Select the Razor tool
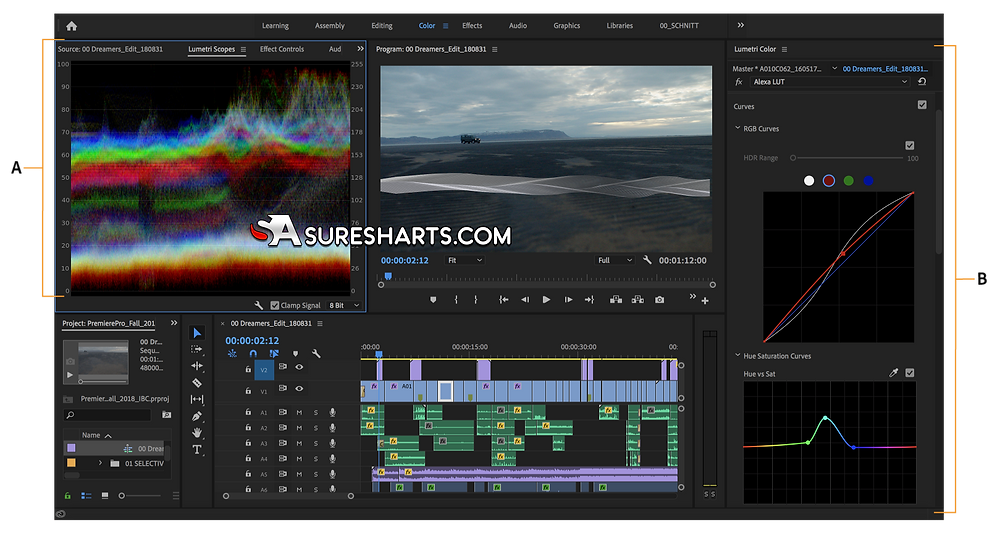Viewport: 1000px width, 533px height. click(x=197, y=383)
